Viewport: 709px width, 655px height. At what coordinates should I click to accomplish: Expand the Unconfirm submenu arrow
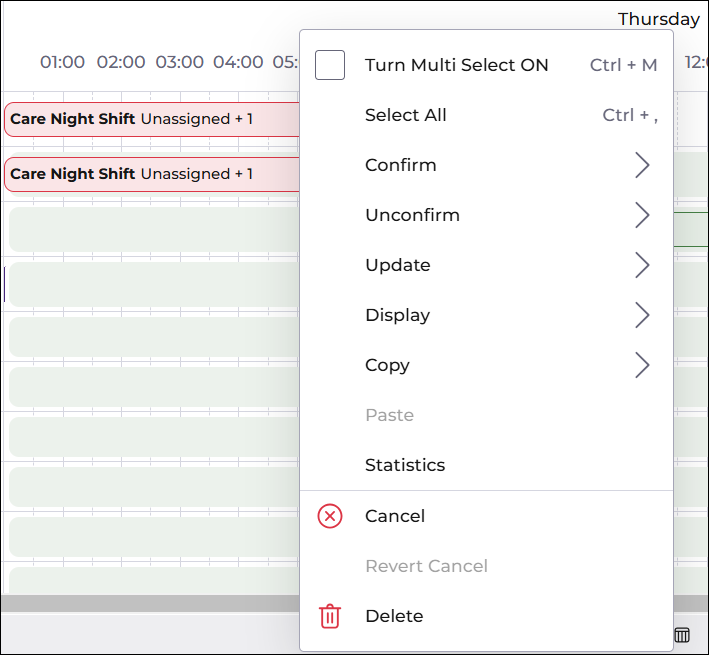[642, 215]
